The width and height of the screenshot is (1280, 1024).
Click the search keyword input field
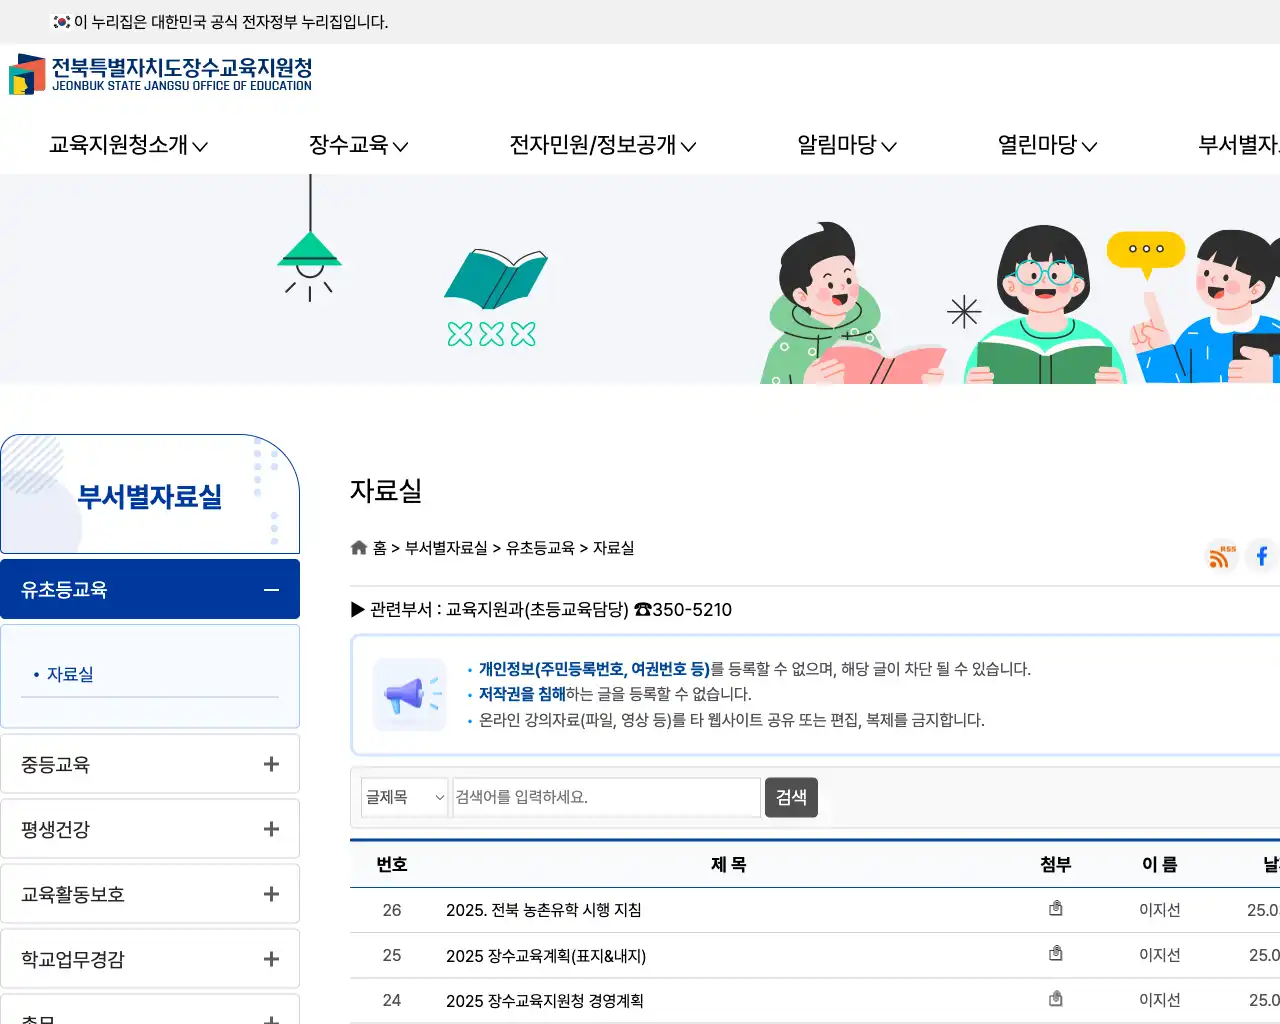tap(606, 797)
